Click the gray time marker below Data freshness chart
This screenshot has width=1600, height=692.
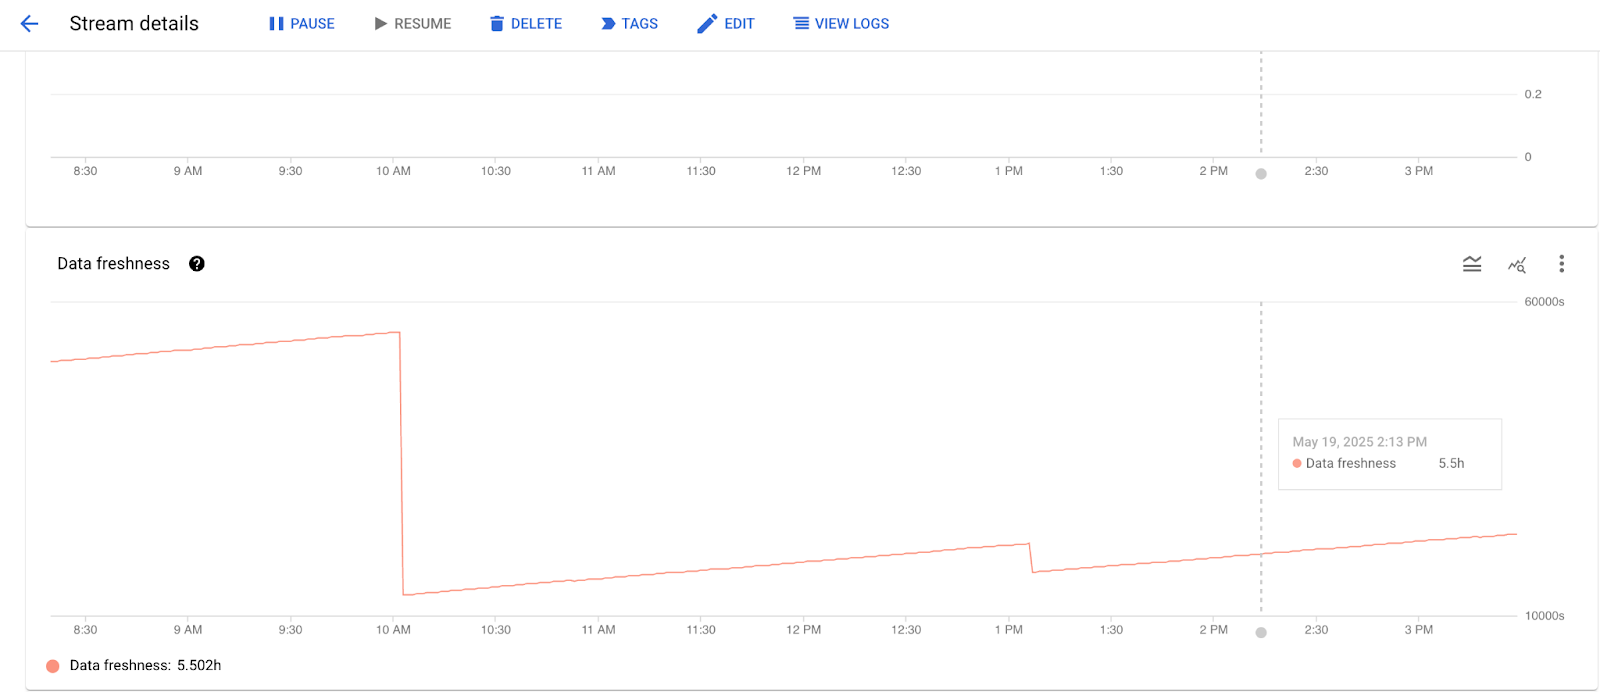pos(1261,632)
